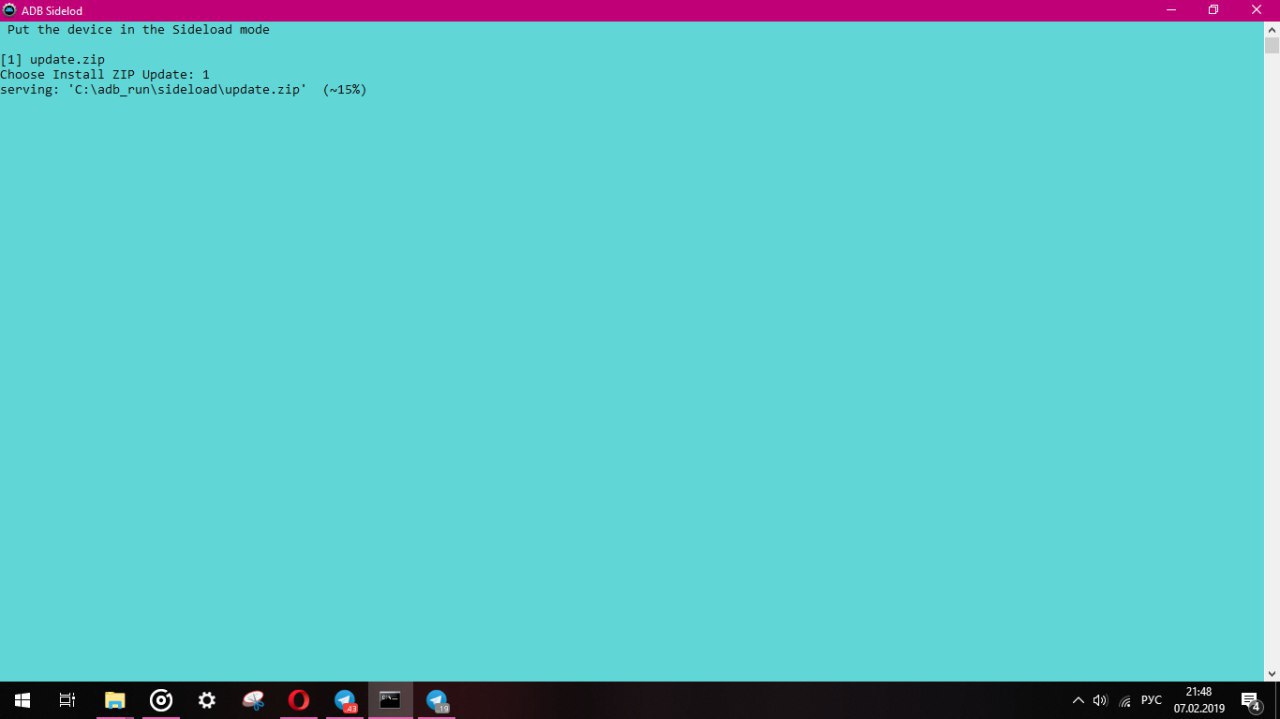Screen dimensions: 1280x719
Task: Click 'Choose Install ZIP Update: 1' line
Action: (105, 75)
